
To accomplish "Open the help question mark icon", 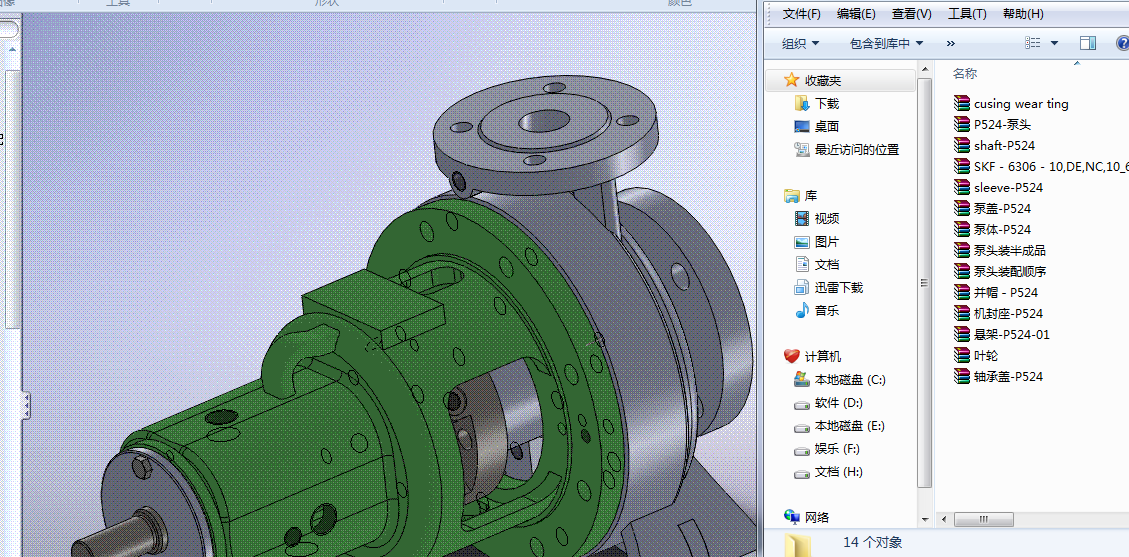I will tap(1122, 43).
